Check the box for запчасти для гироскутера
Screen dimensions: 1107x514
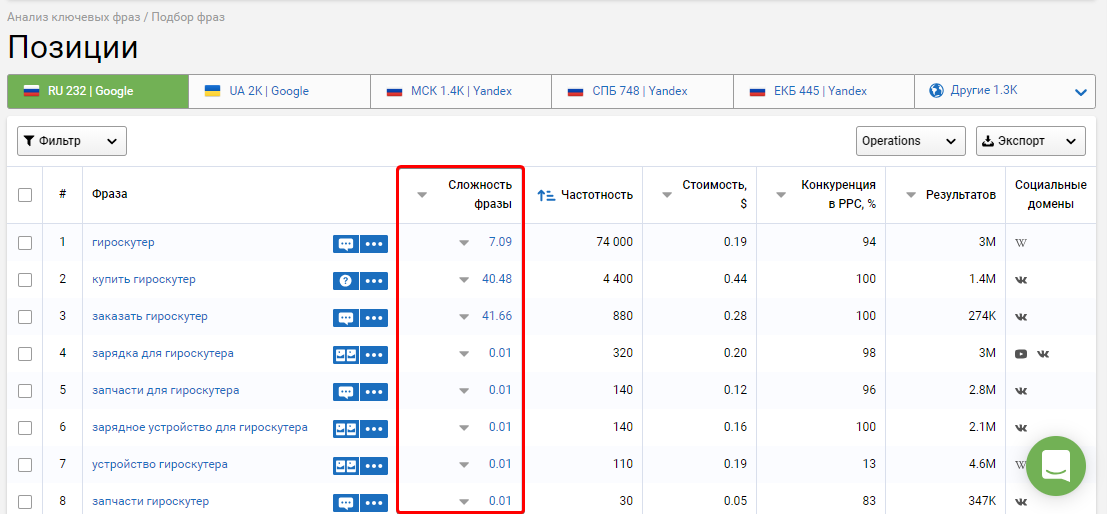25,390
